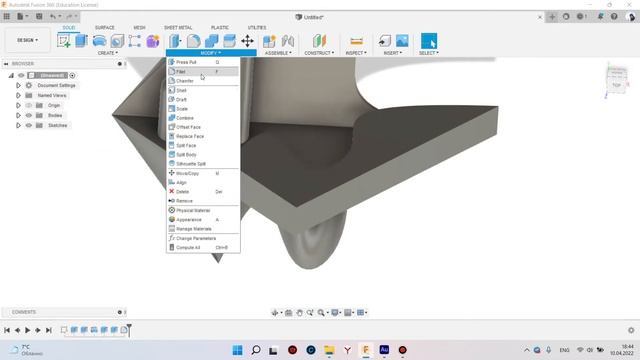Screen dimensions: 640x360
Task: Choose Change Parameters from the Modify menu
Action: click(203, 238)
